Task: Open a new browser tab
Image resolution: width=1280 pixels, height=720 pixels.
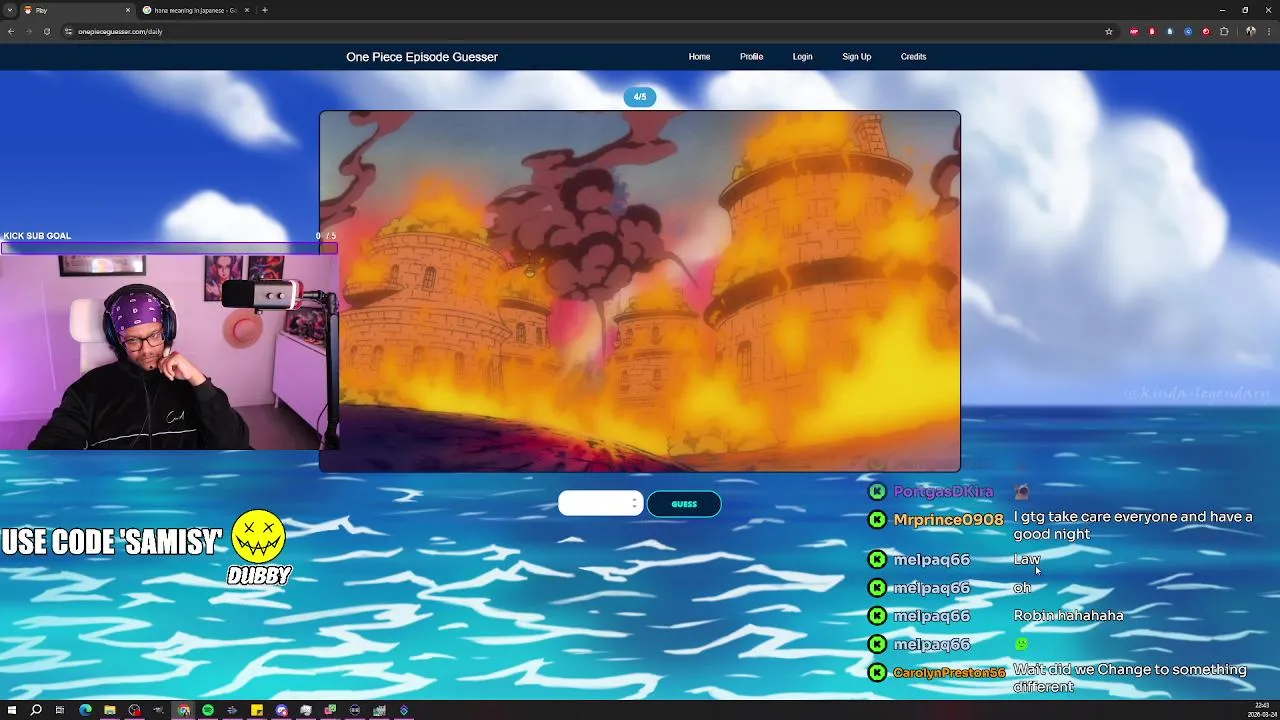Action: click(264, 10)
